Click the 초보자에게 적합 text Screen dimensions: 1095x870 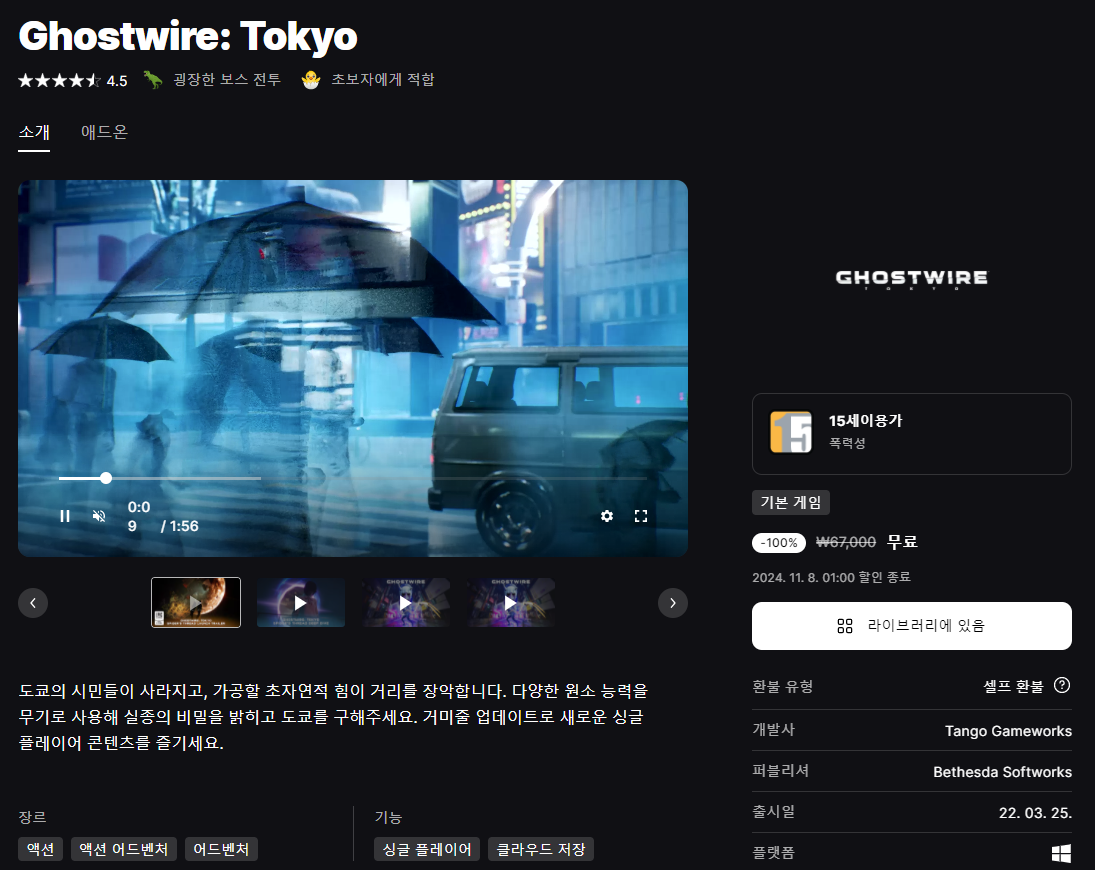pos(383,80)
